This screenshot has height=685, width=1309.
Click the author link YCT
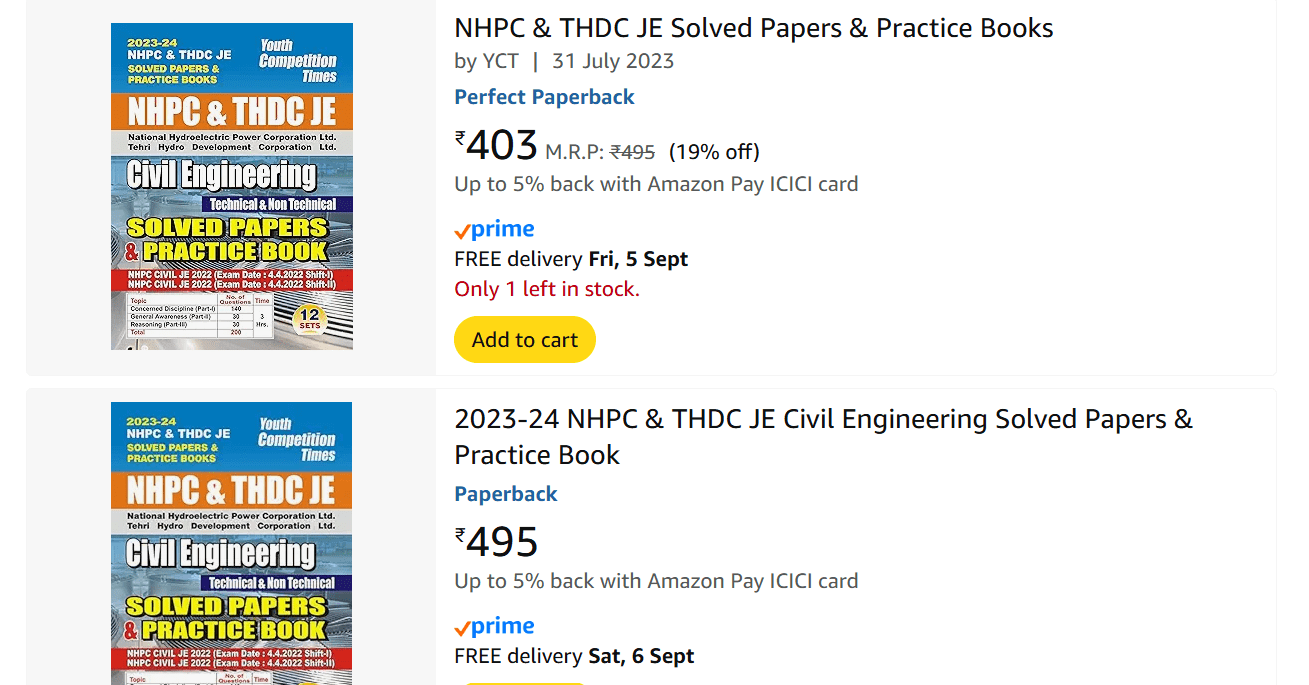point(503,61)
